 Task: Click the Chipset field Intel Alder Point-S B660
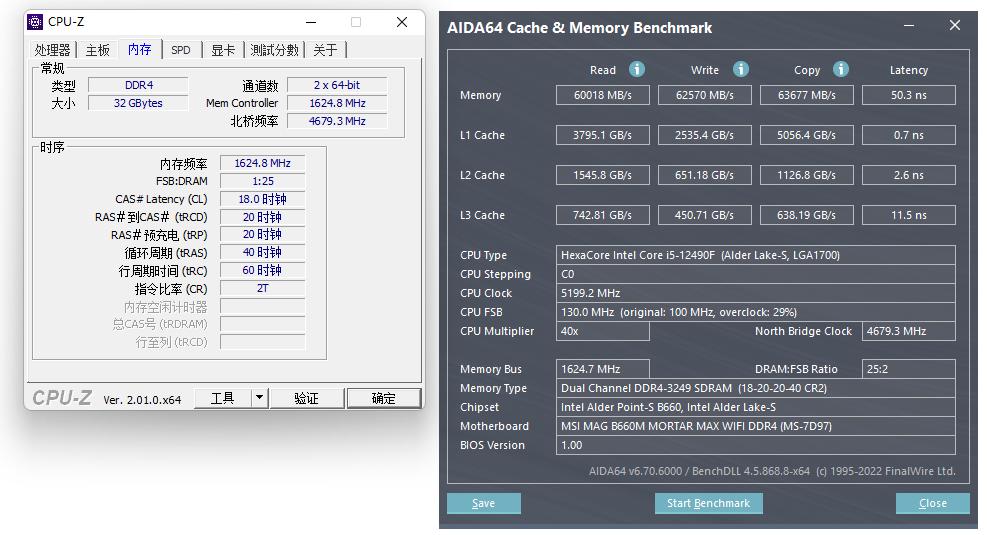pyautogui.click(x=756, y=407)
